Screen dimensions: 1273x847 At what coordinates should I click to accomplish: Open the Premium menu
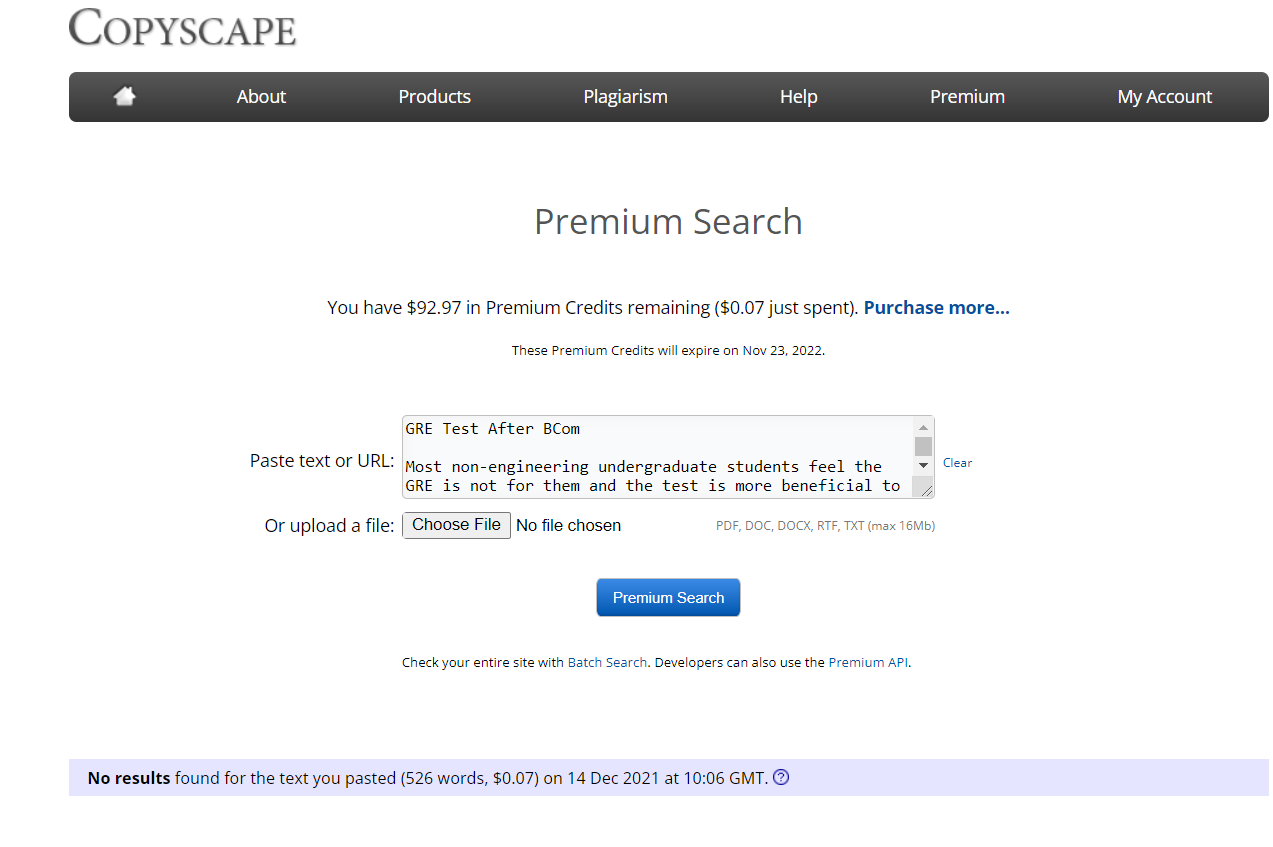(x=967, y=97)
